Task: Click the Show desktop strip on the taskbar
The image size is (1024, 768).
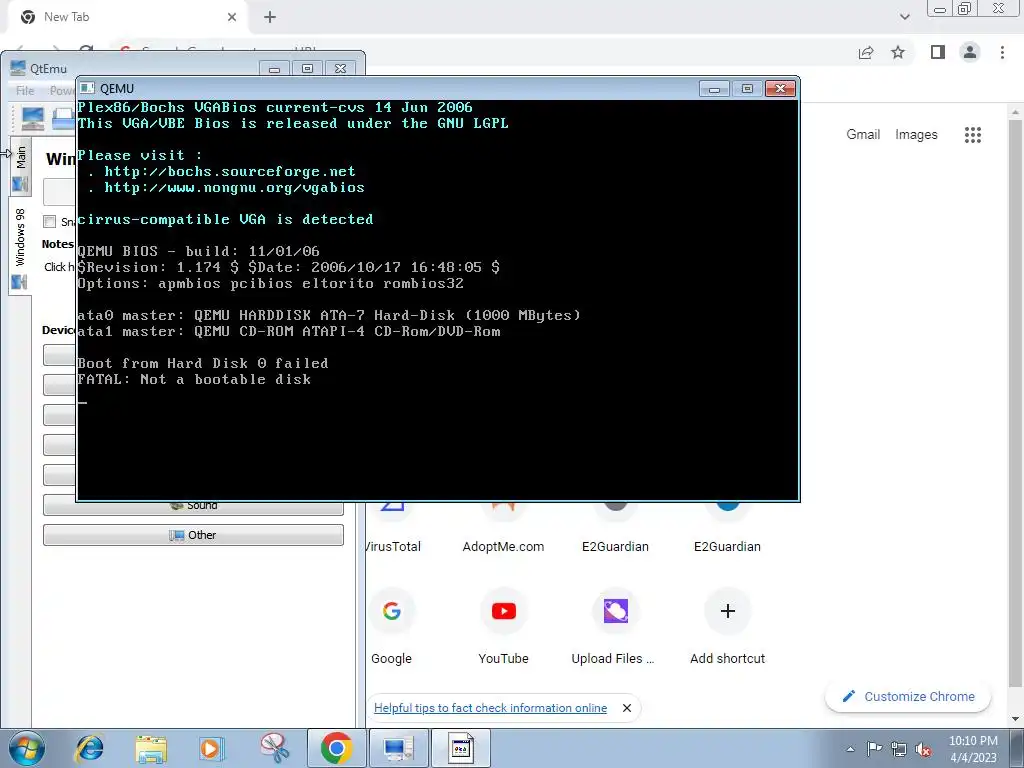Action: pyautogui.click(x=1017, y=748)
